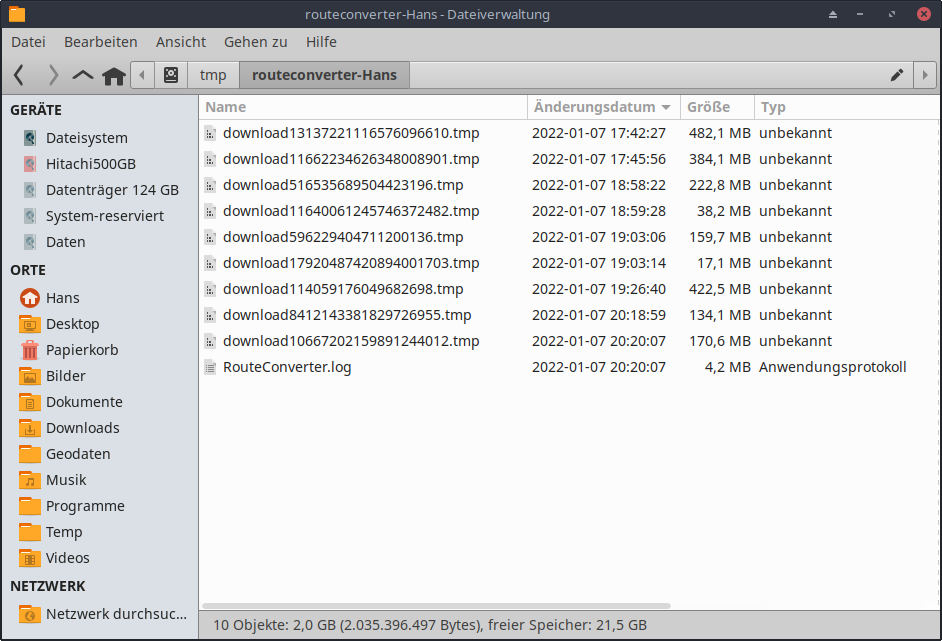942x641 pixels.
Task: Open the Datei menu
Action: [28, 42]
